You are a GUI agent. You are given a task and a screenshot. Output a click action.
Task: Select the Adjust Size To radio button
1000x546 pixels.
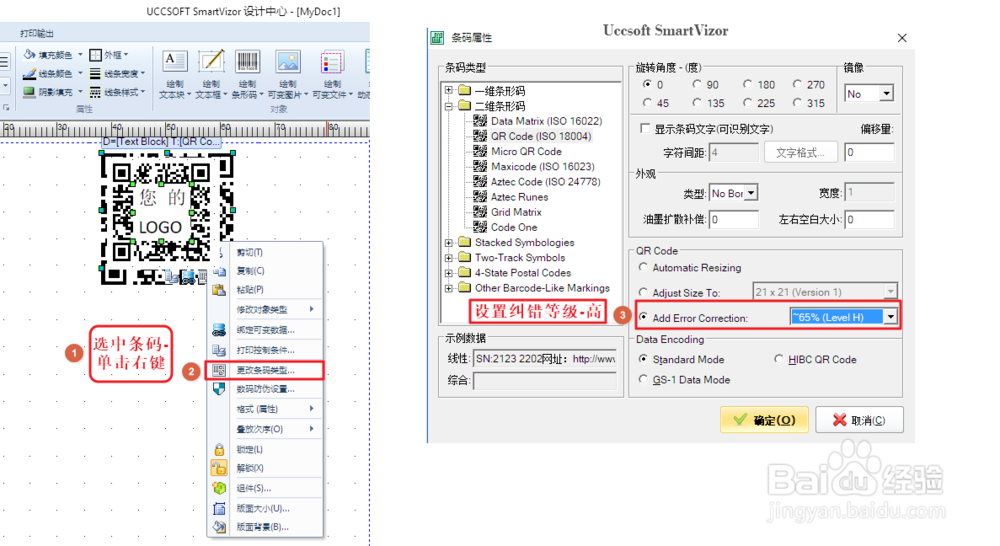coord(643,292)
